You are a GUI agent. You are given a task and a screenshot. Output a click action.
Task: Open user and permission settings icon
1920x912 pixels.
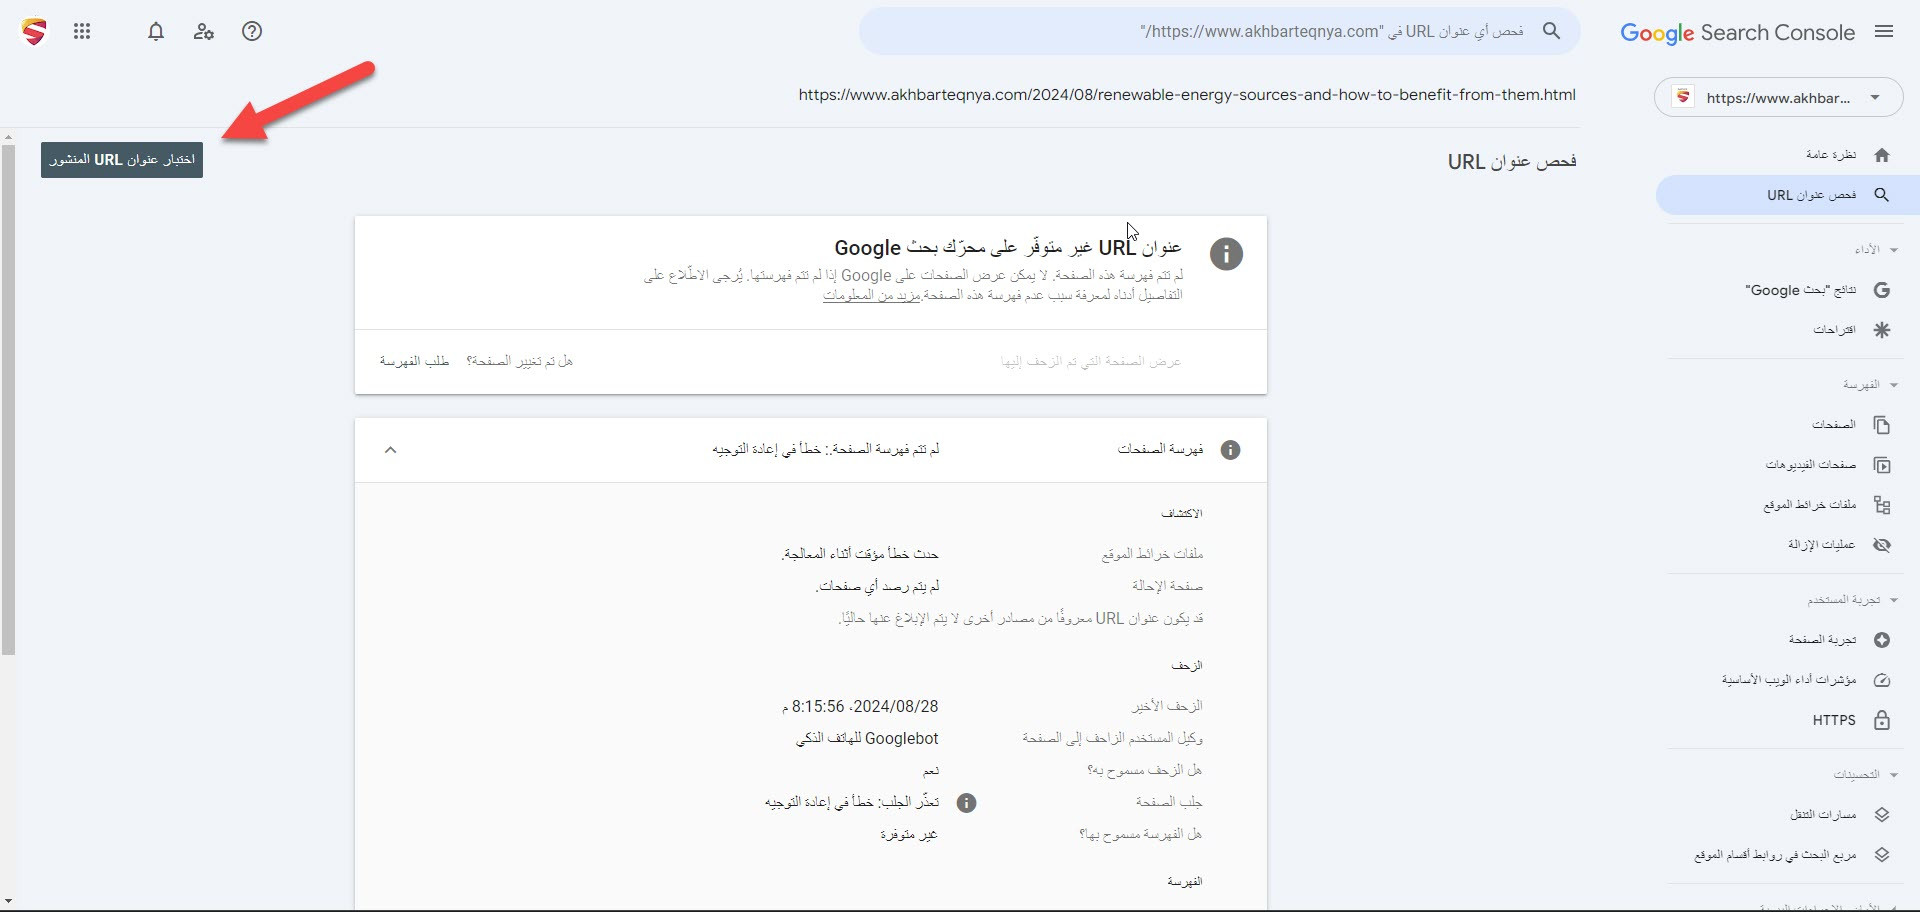pos(204,32)
